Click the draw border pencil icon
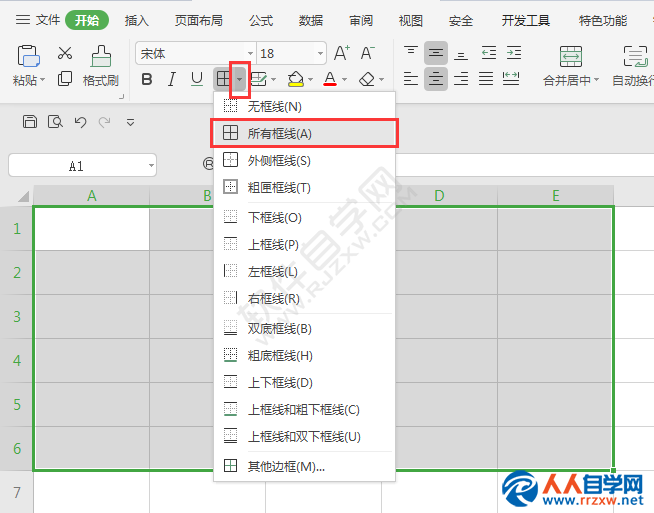654x513 pixels. [258, 79]
